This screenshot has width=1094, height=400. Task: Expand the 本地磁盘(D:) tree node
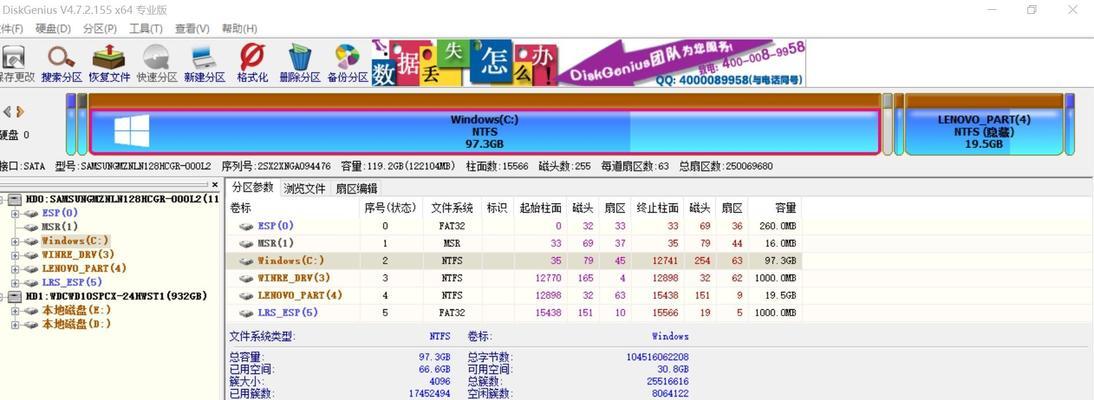(x=15, y=325)
